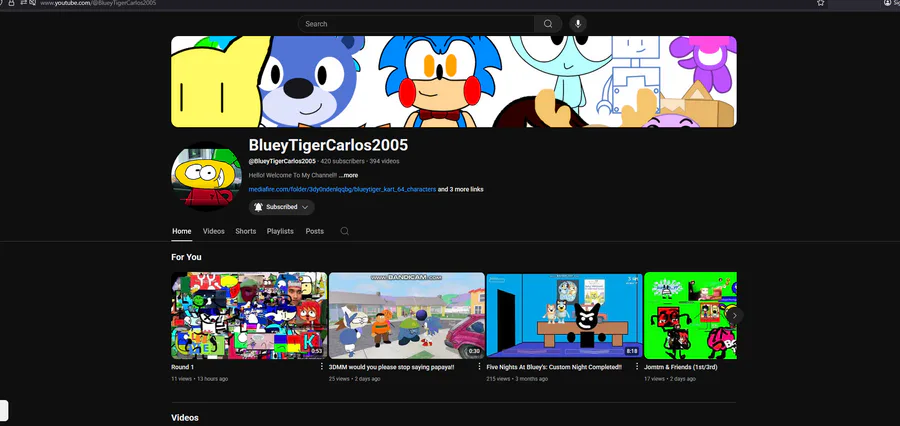This screenshot has width=900, height=426.
Task: Click the browser address bar URL
Action: tap(98, 3)
